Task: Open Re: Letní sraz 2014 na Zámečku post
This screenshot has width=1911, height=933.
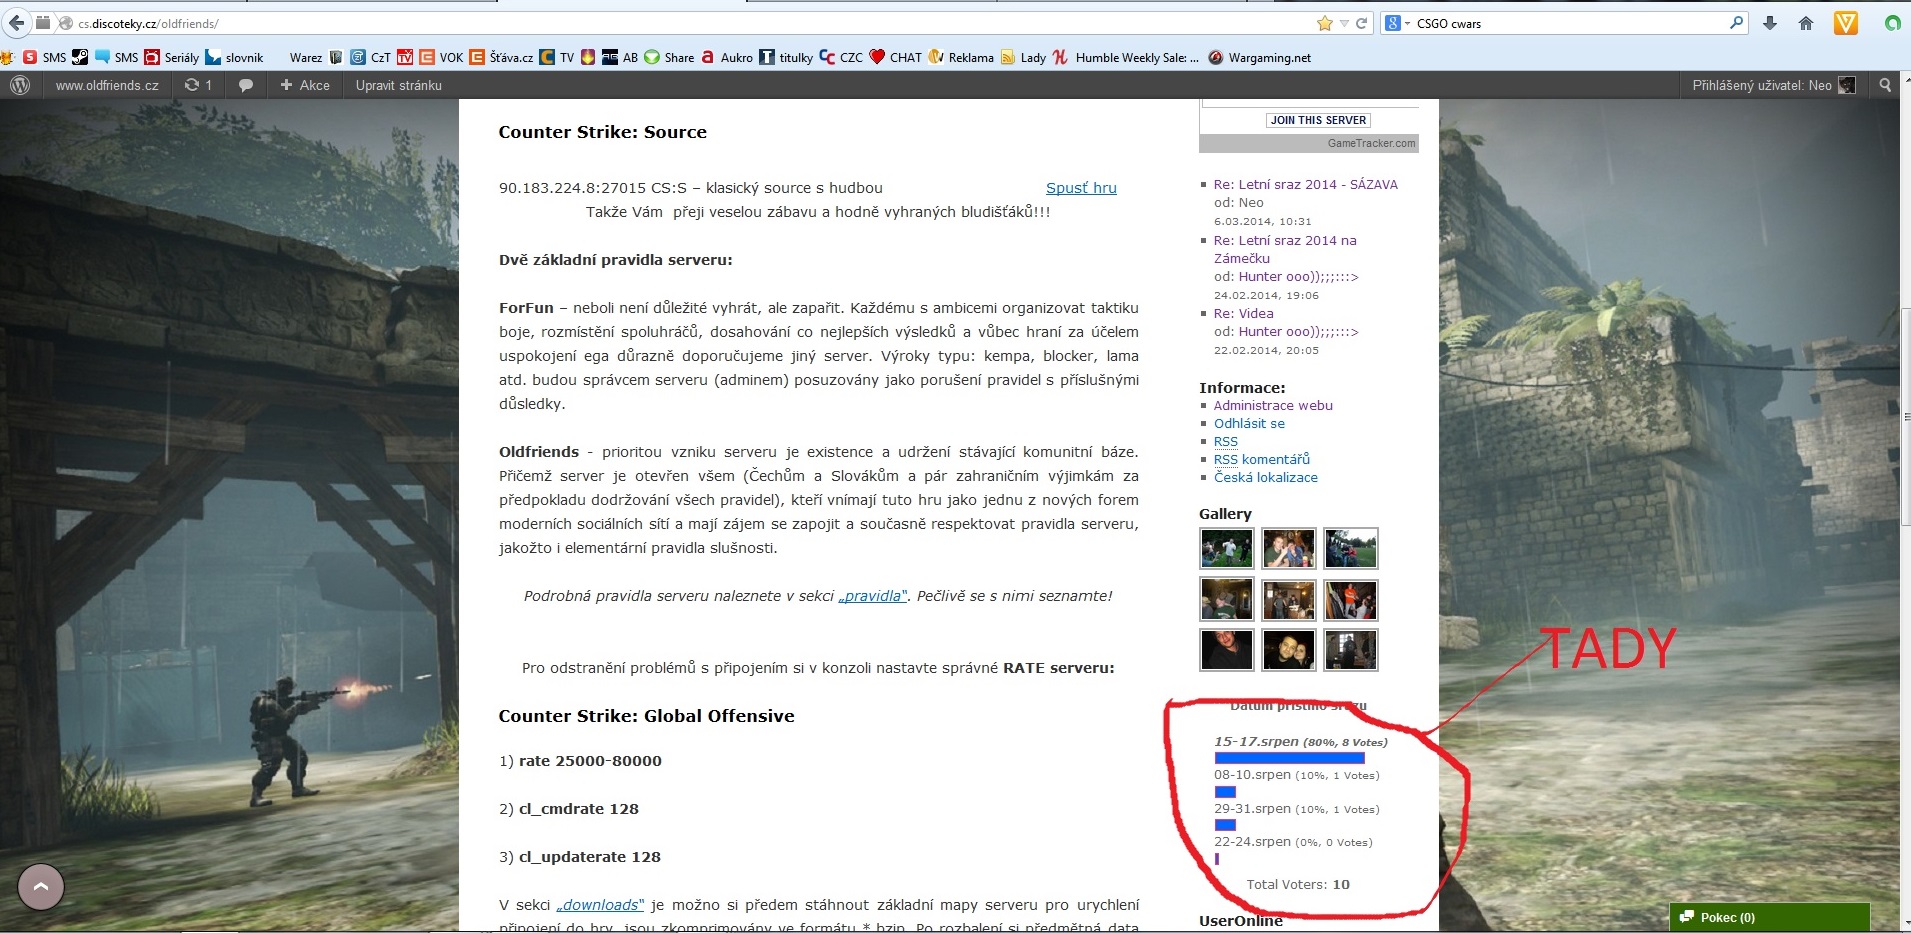Action: pyautogui.click(x=1285, y=249)
